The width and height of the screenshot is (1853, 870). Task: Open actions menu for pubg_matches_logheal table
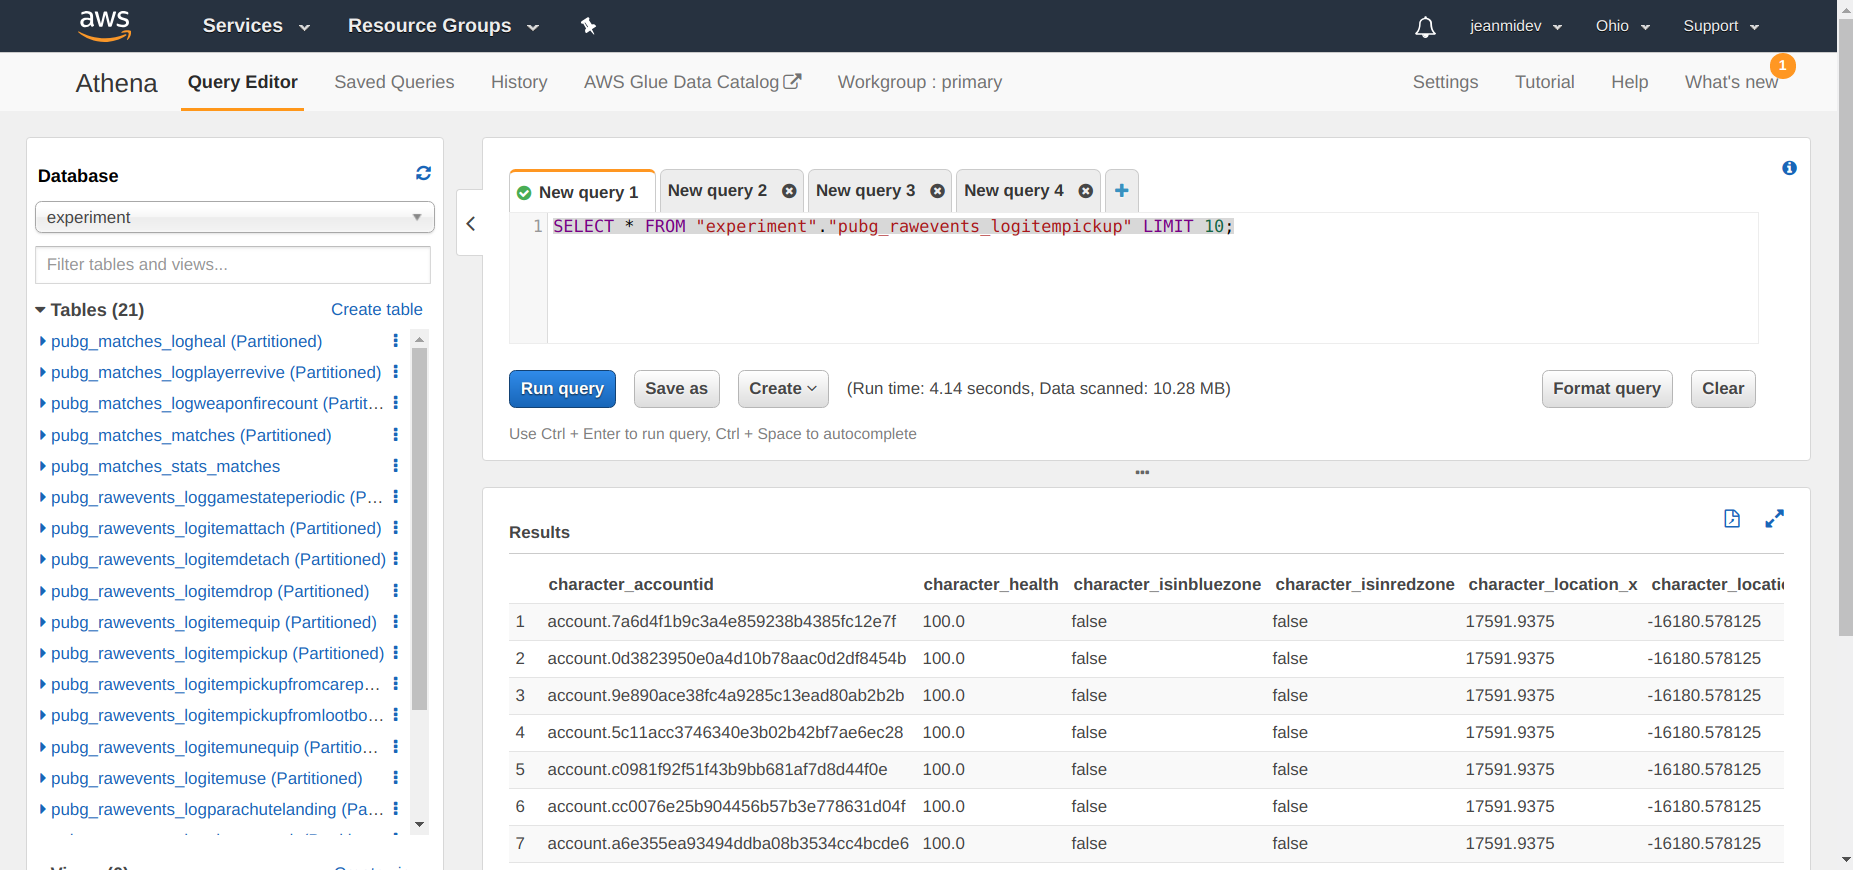click(395, 341)
